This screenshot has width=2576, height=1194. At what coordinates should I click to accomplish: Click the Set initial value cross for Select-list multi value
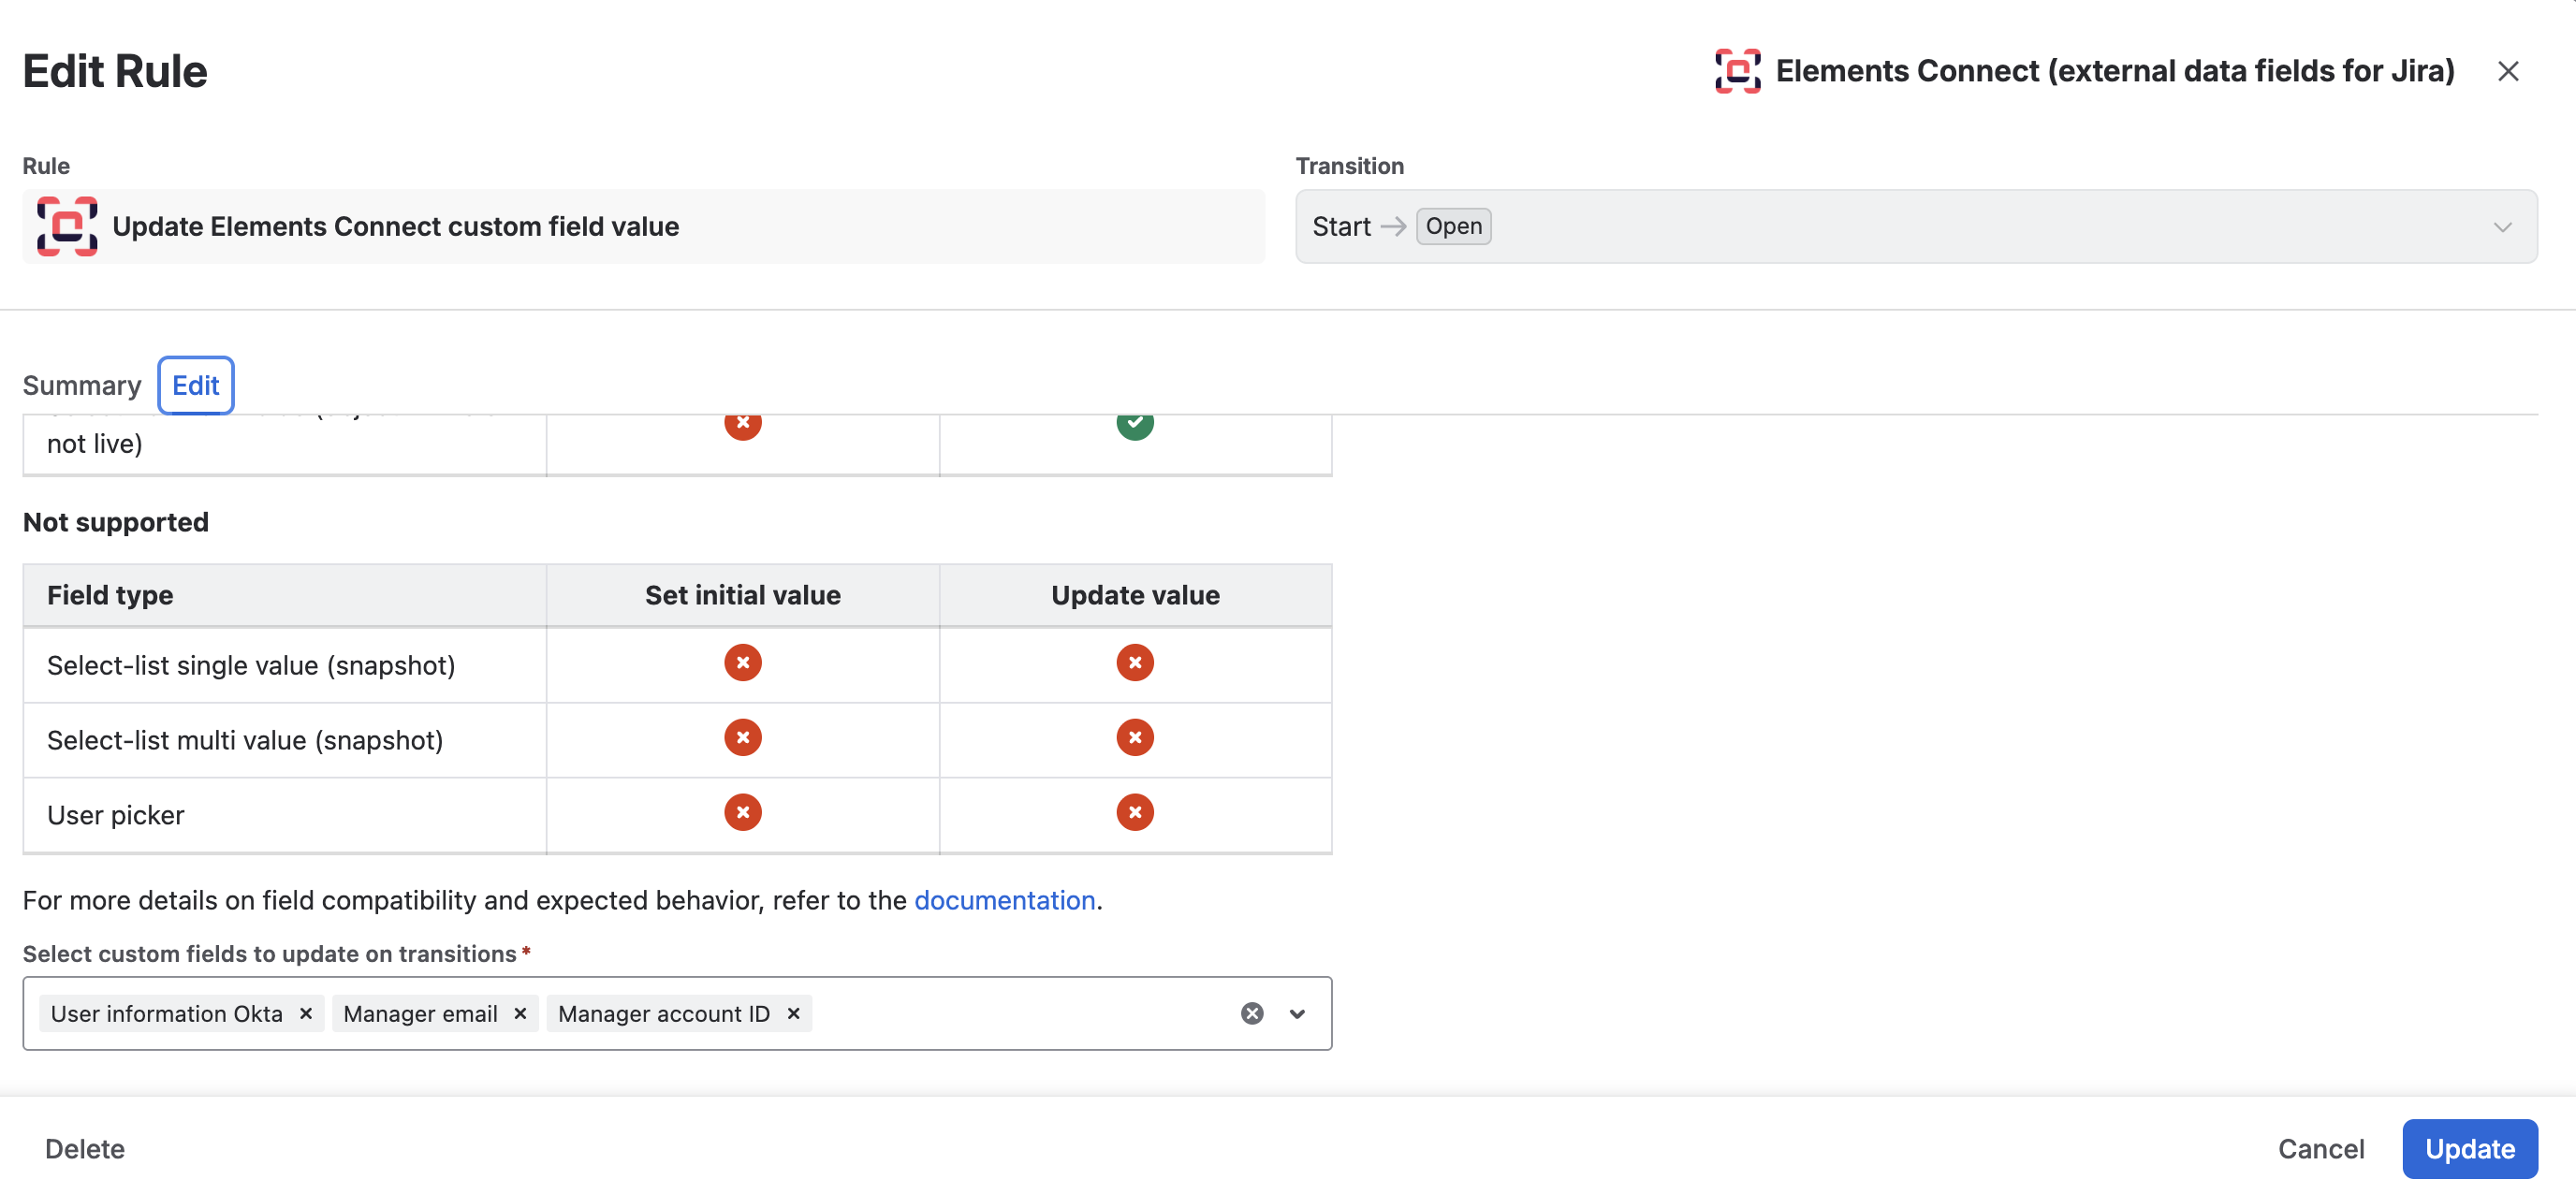click(743, 738)
